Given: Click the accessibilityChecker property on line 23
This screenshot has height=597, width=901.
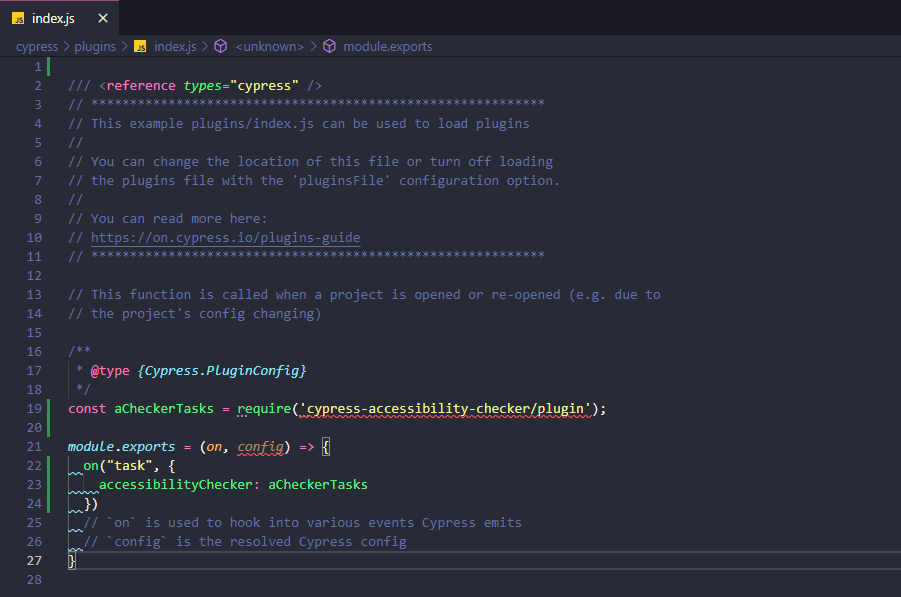Looking at the screenshot, I should pyautogui.click(x=174, y=484).
